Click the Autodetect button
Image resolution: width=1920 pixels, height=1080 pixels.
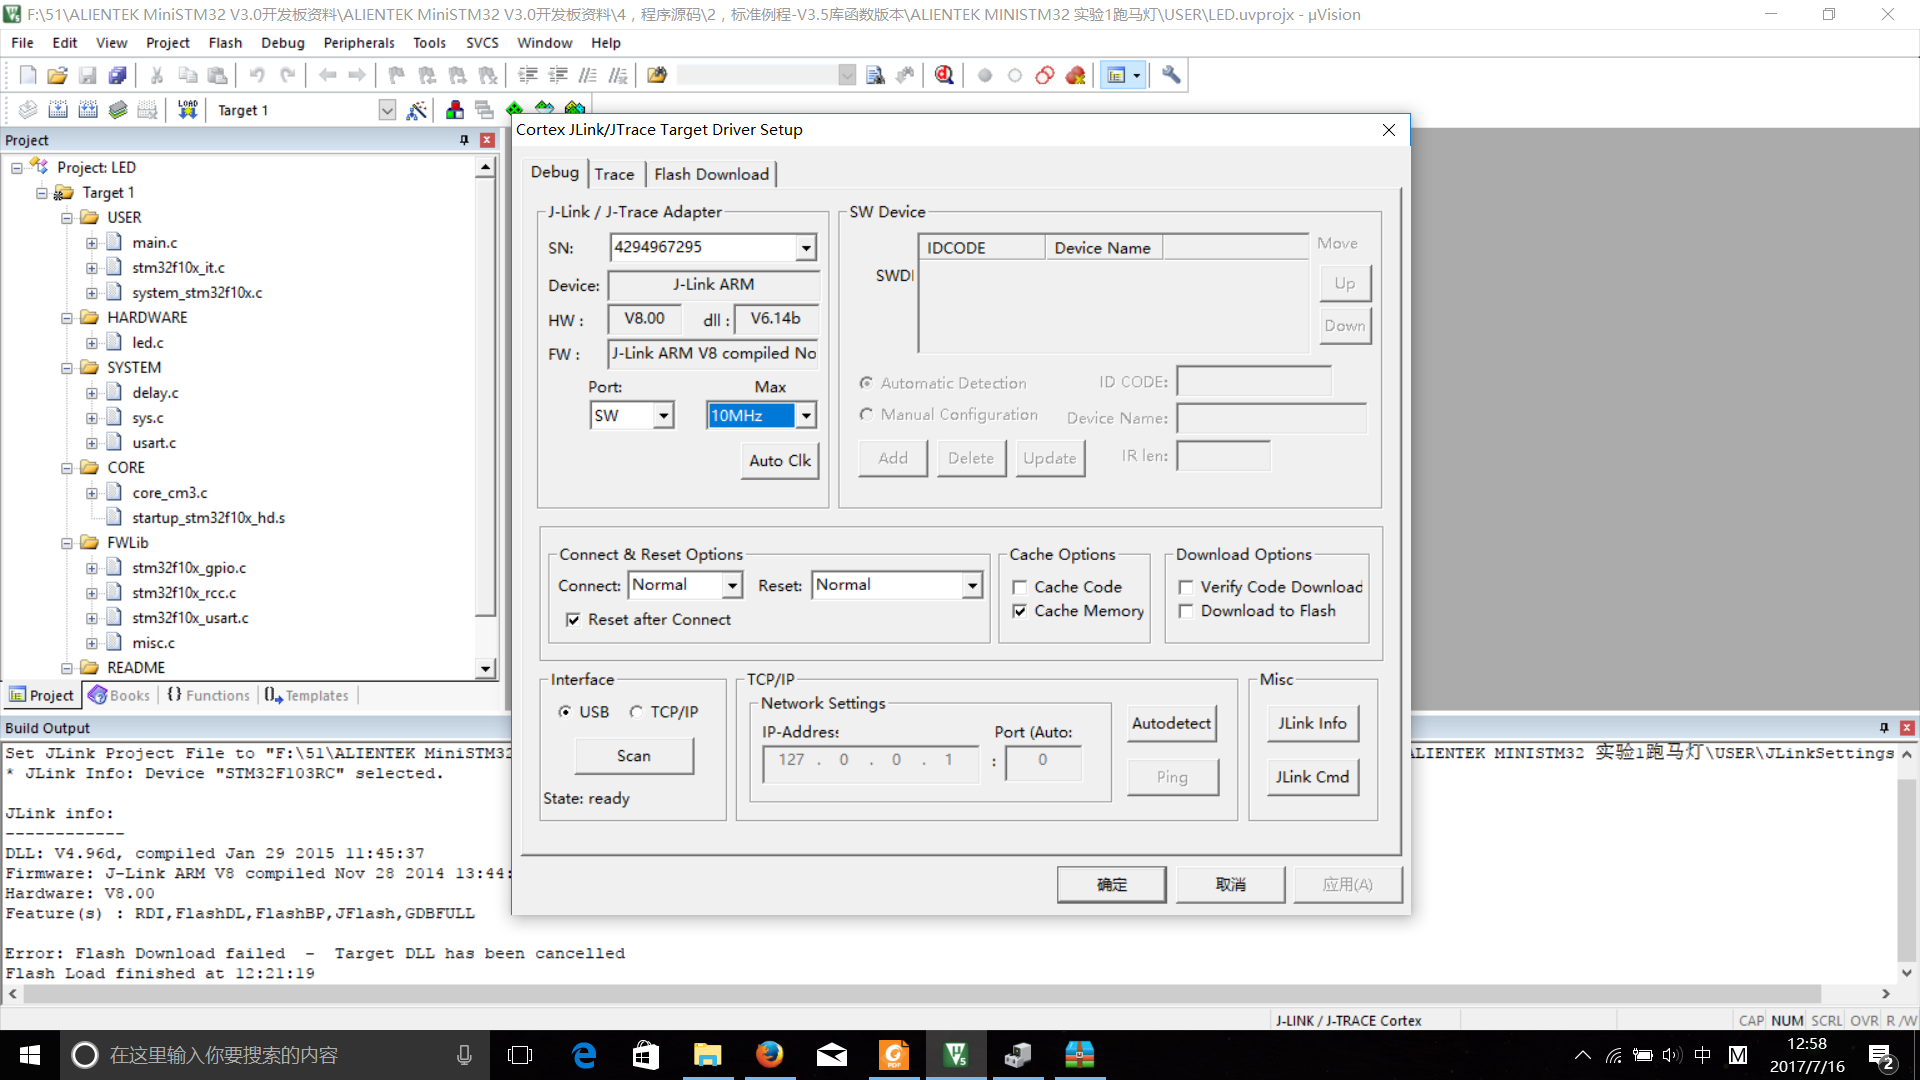click(1171, 723)
